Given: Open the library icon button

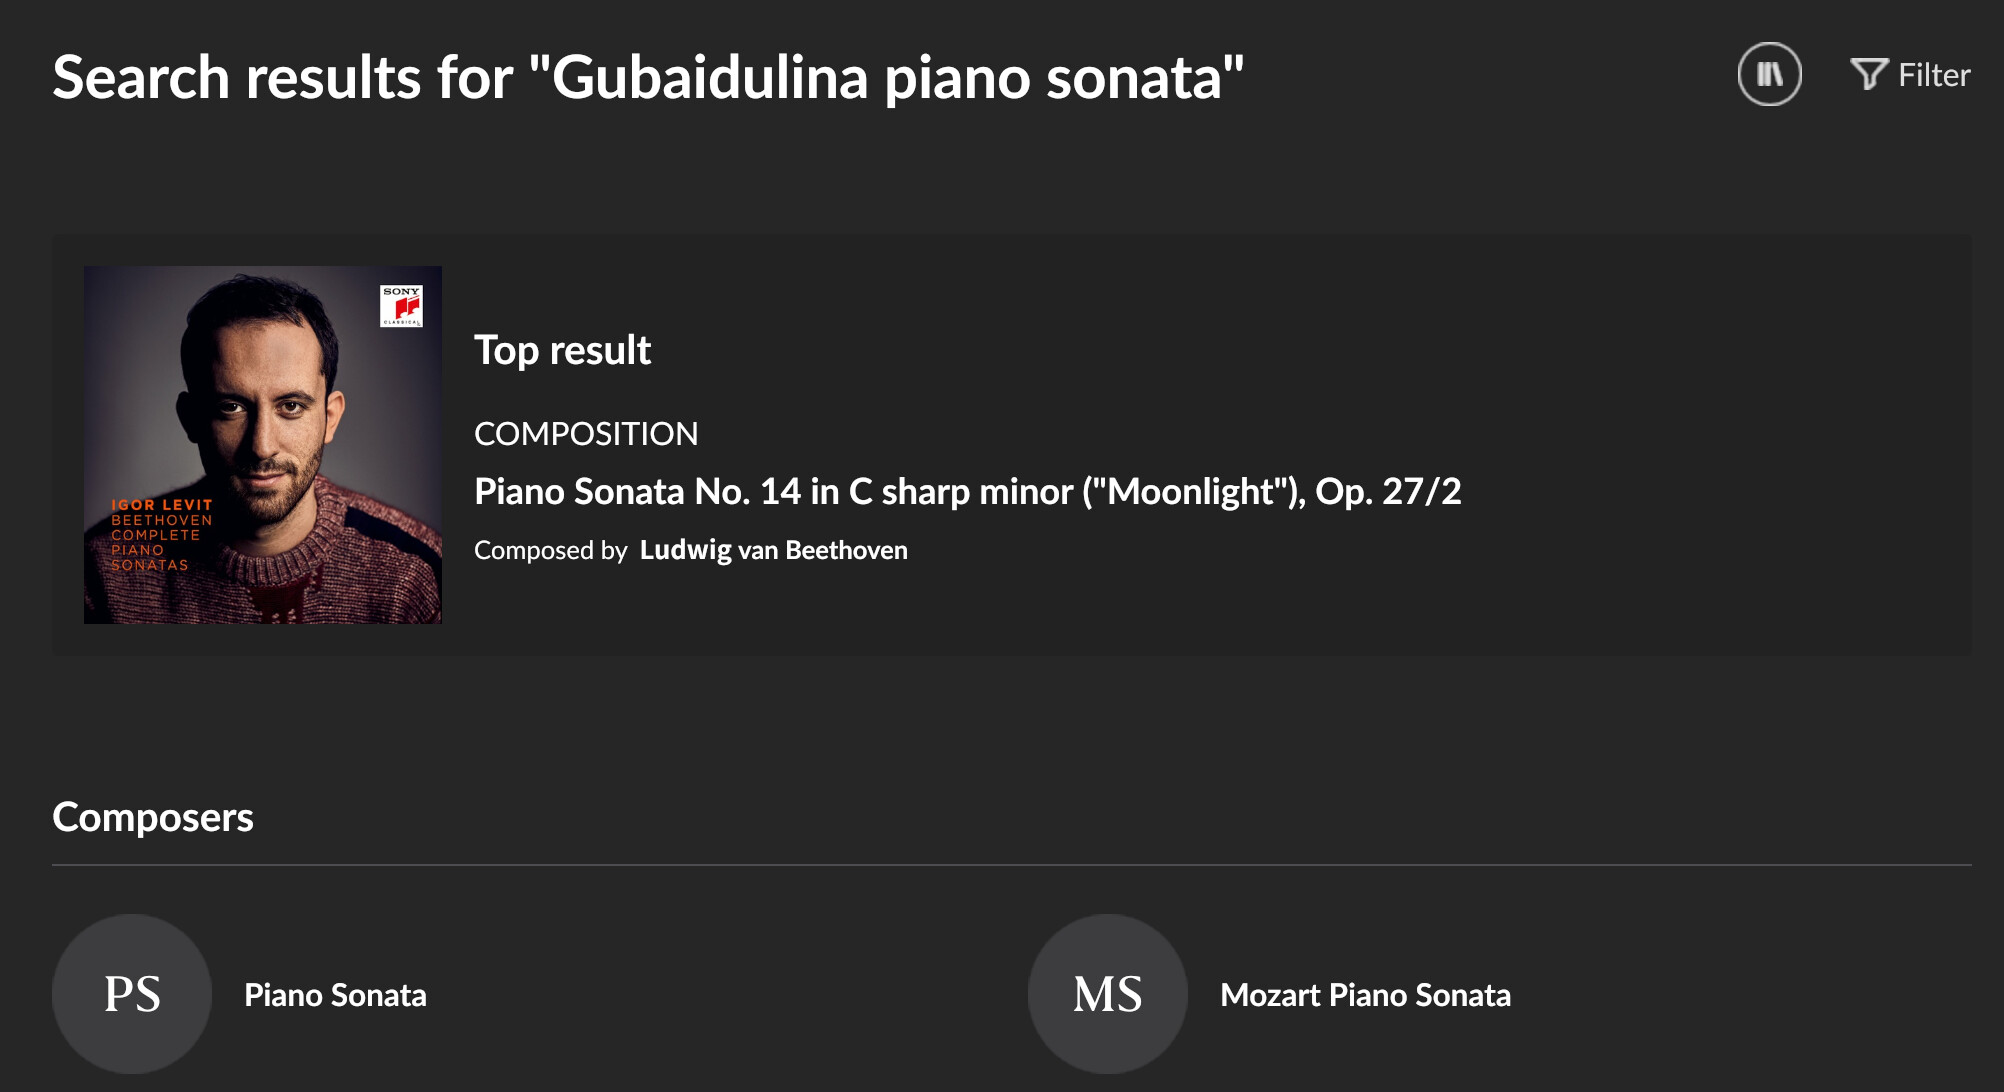Looking at the screenshot, I should coord(1769,74).
